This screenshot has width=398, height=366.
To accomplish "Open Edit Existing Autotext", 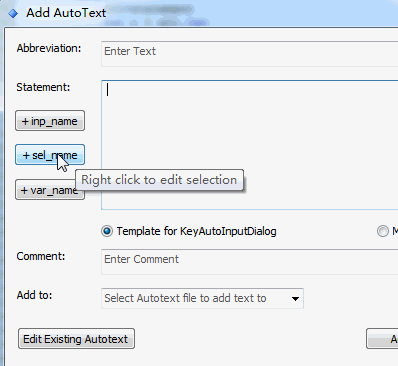I will pos(76,339).
